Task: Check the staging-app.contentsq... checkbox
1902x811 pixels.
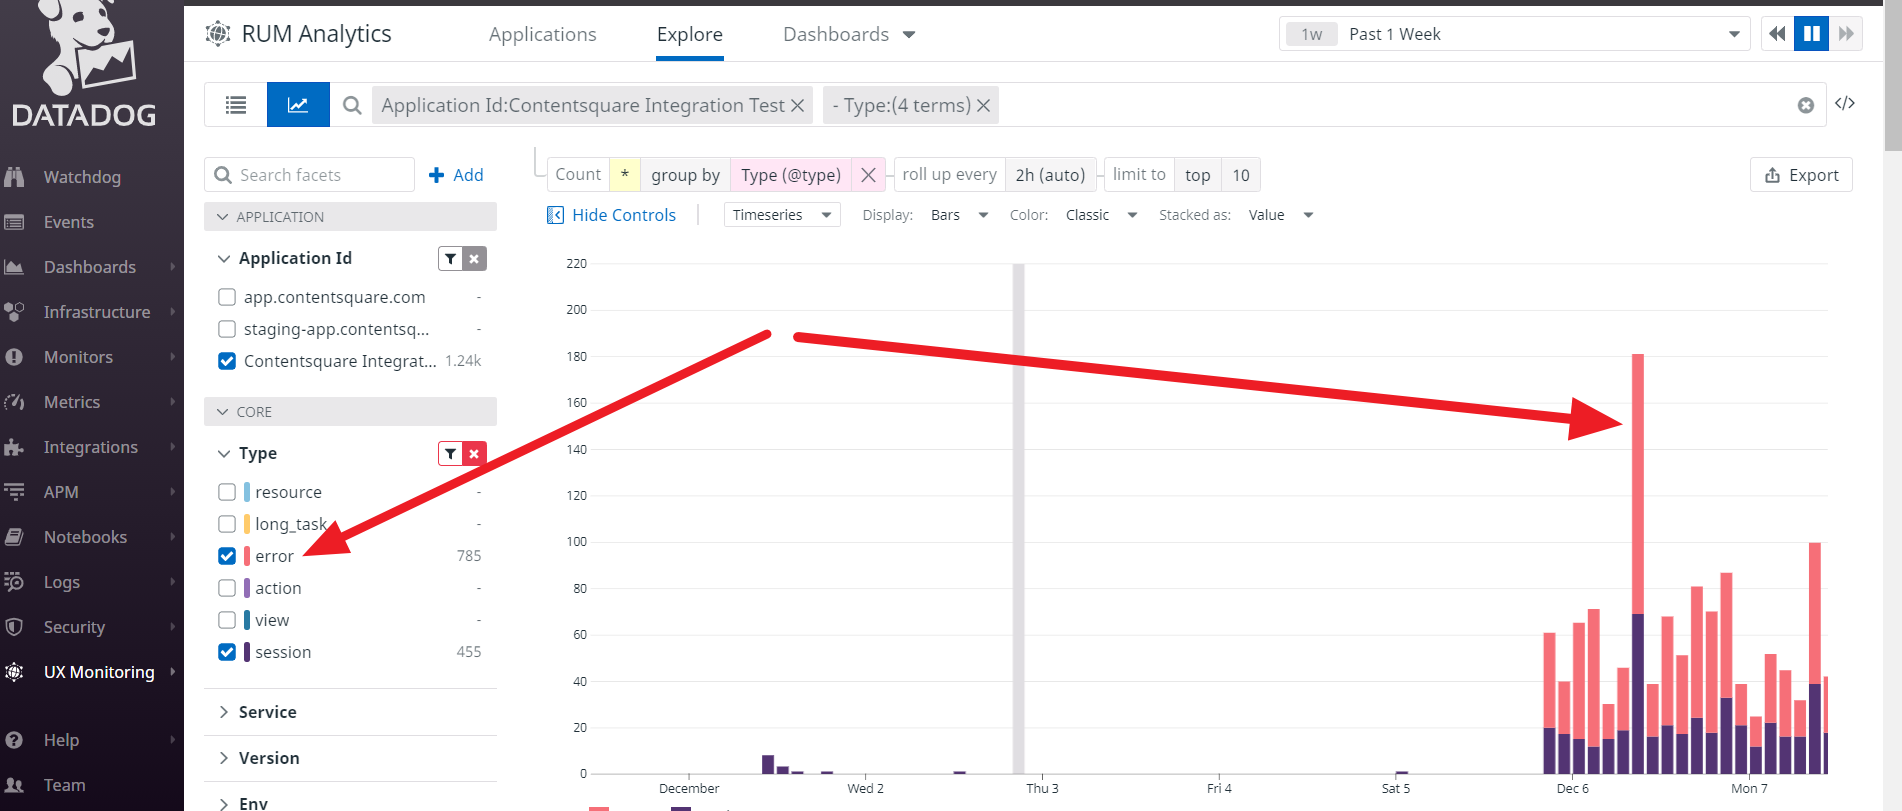Action: 227,329
